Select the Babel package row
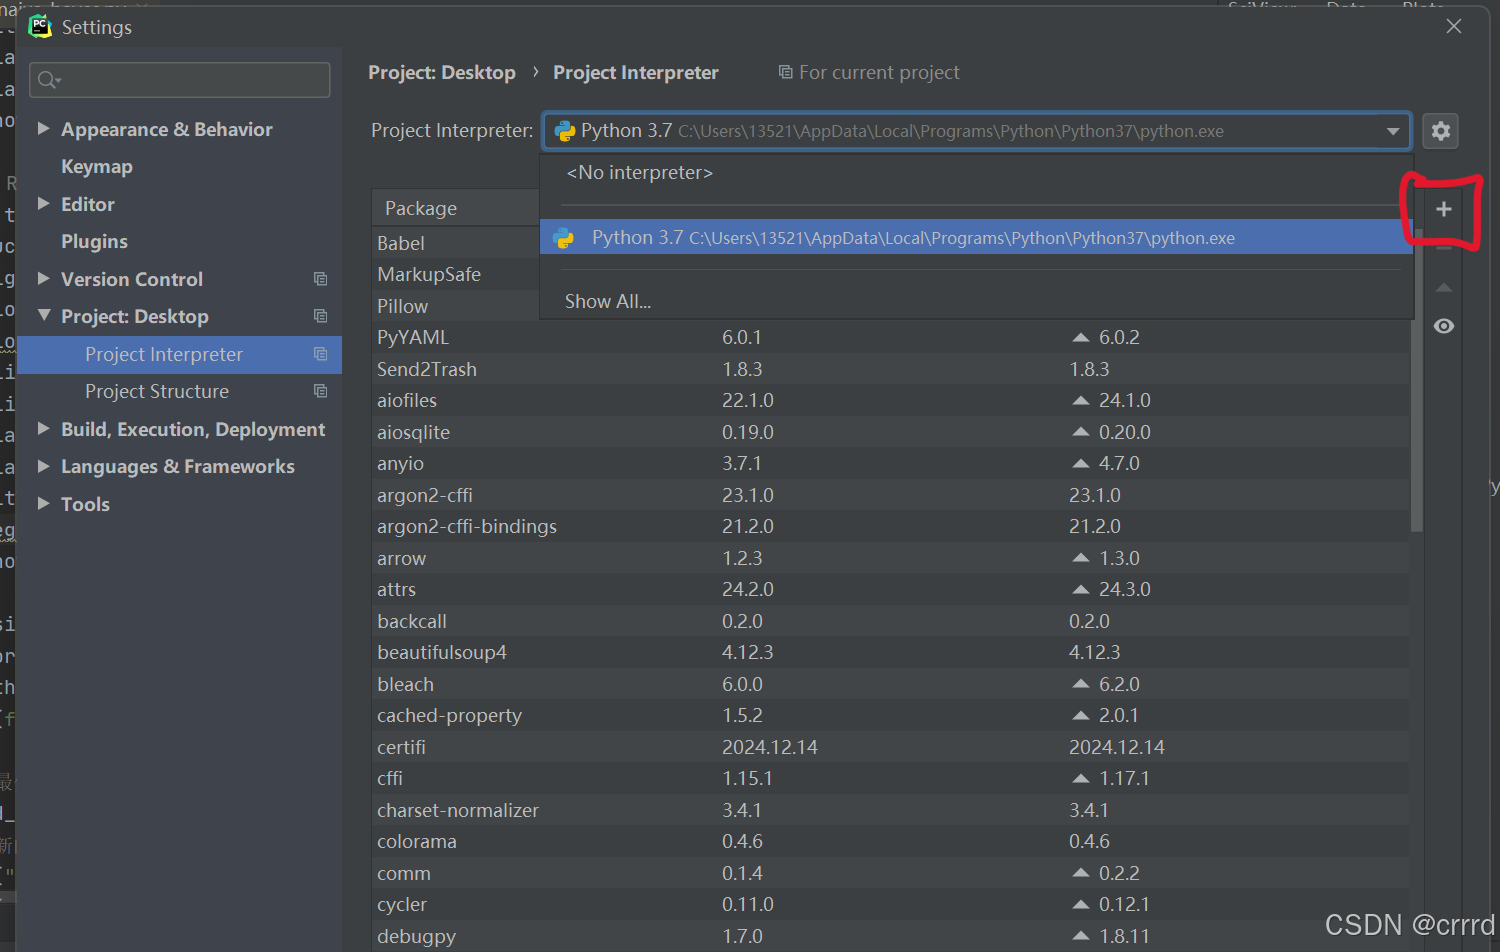The width and height of the screenshot is (1500, 952). pyautogui.click(x=456, y=243)
